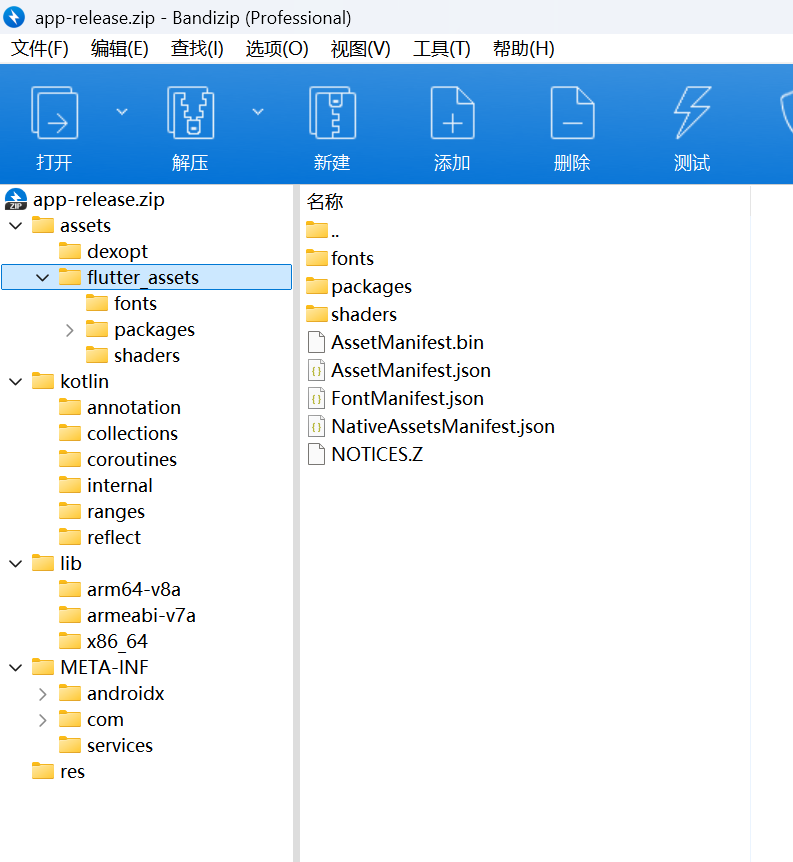793x862 pixels.
Task: Open the 选项(O) menu
Action: pyautogui.click(x=277, y=49)
